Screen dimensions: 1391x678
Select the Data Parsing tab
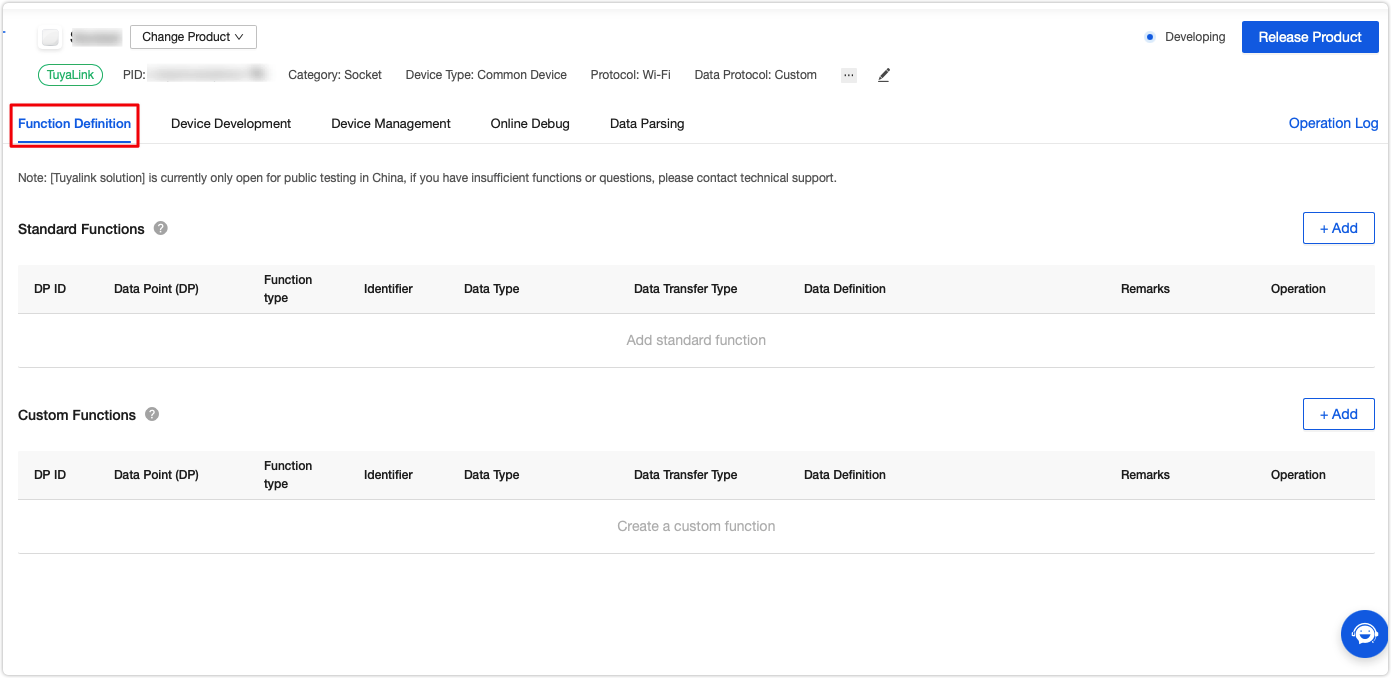coord(647,124)
